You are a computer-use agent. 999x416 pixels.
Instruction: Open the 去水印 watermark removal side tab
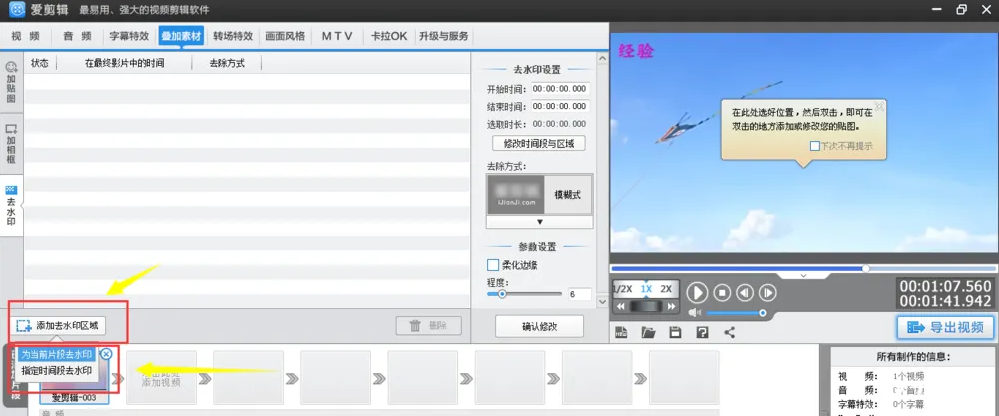pos(11,207)
